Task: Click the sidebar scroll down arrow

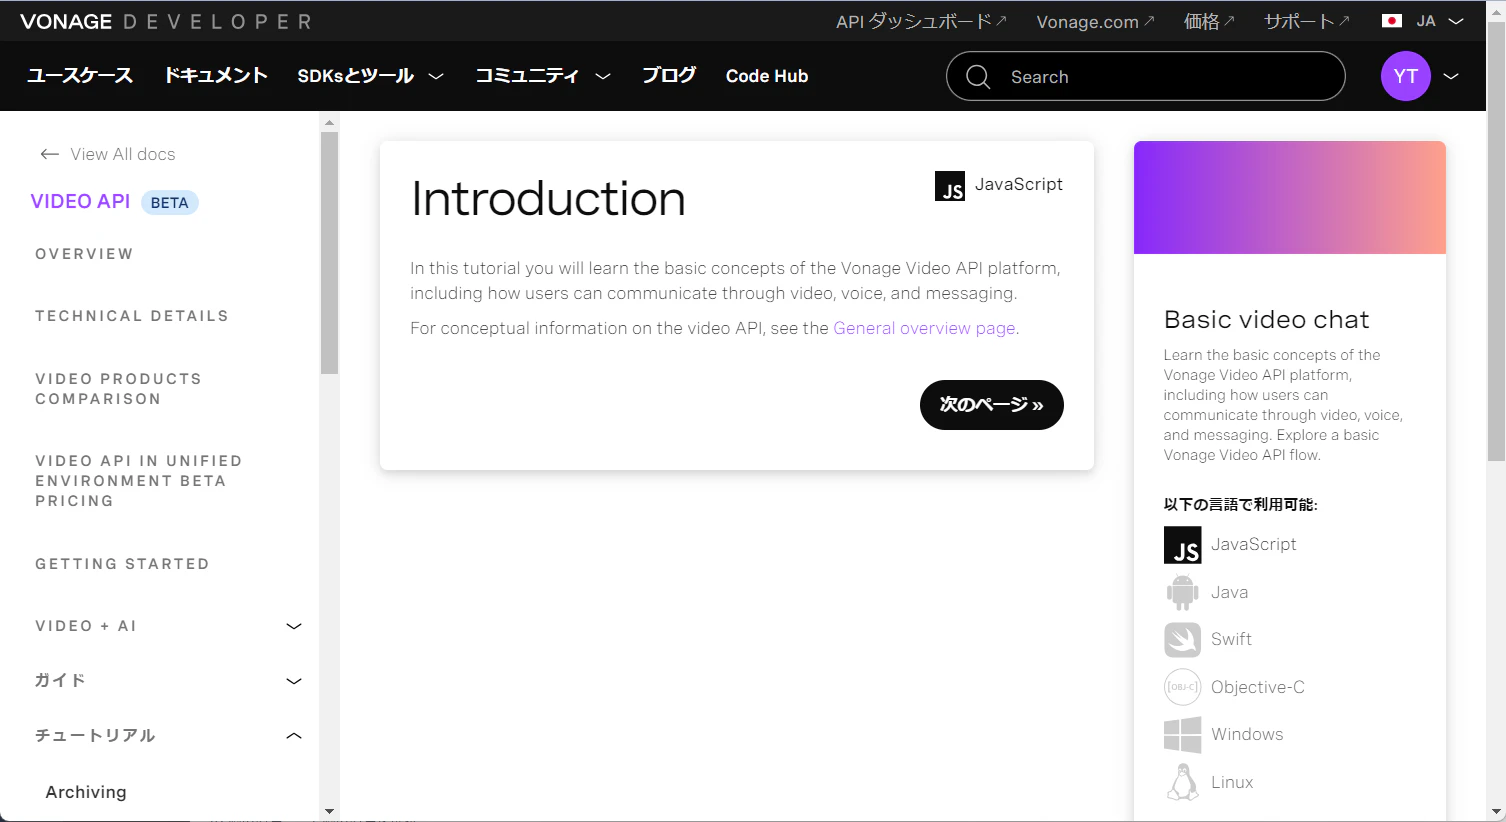Action: (x=329, y=811)
